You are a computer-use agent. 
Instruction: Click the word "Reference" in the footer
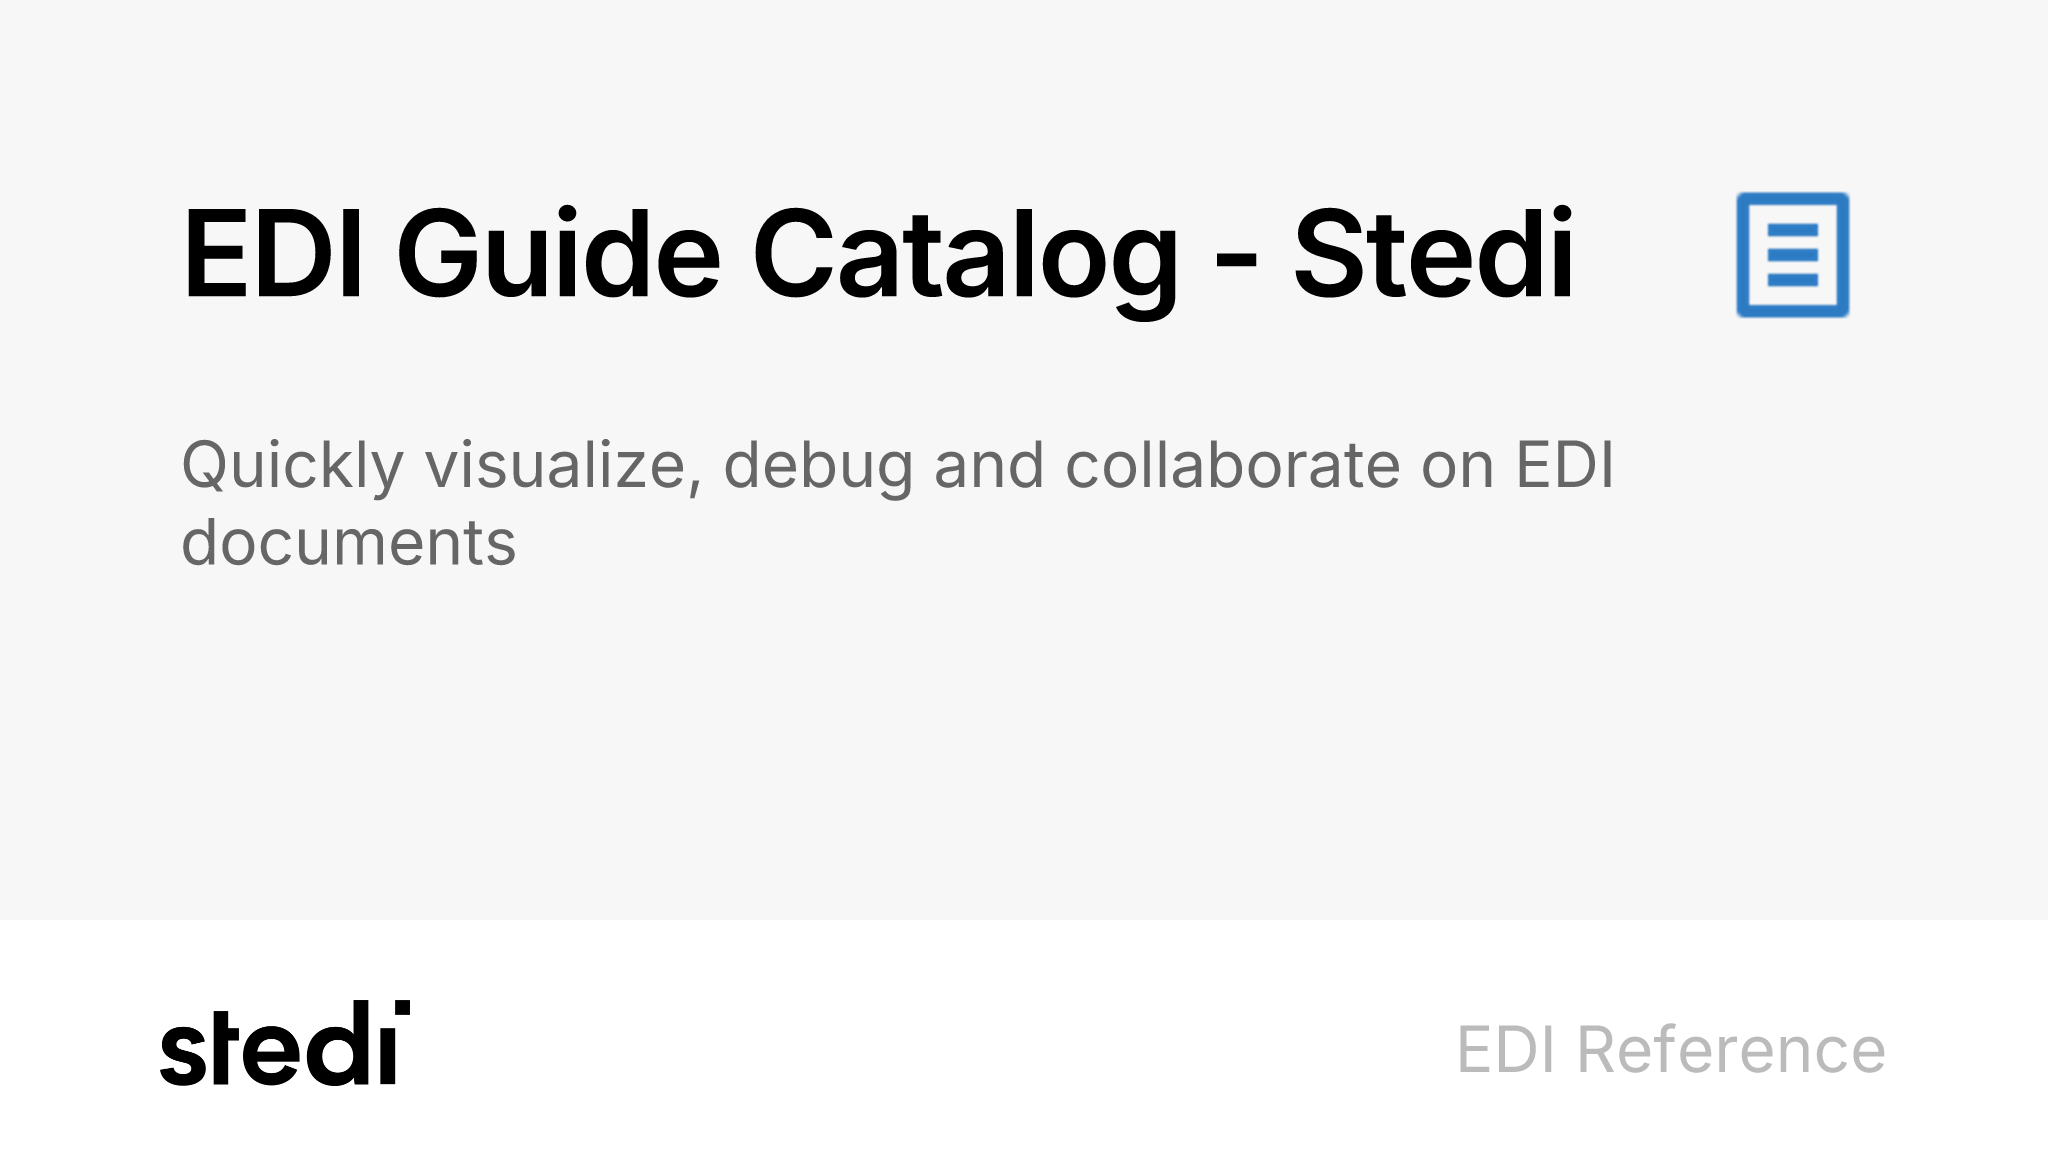[1731, 1049]
